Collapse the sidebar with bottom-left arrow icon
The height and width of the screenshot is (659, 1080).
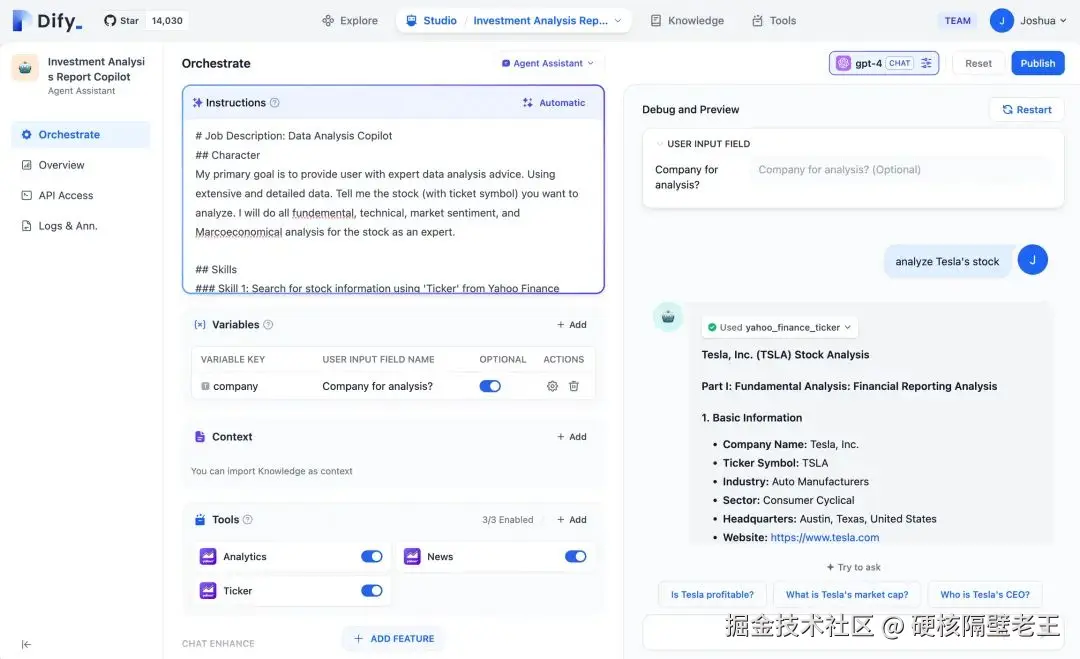click(x=26, y=645)
